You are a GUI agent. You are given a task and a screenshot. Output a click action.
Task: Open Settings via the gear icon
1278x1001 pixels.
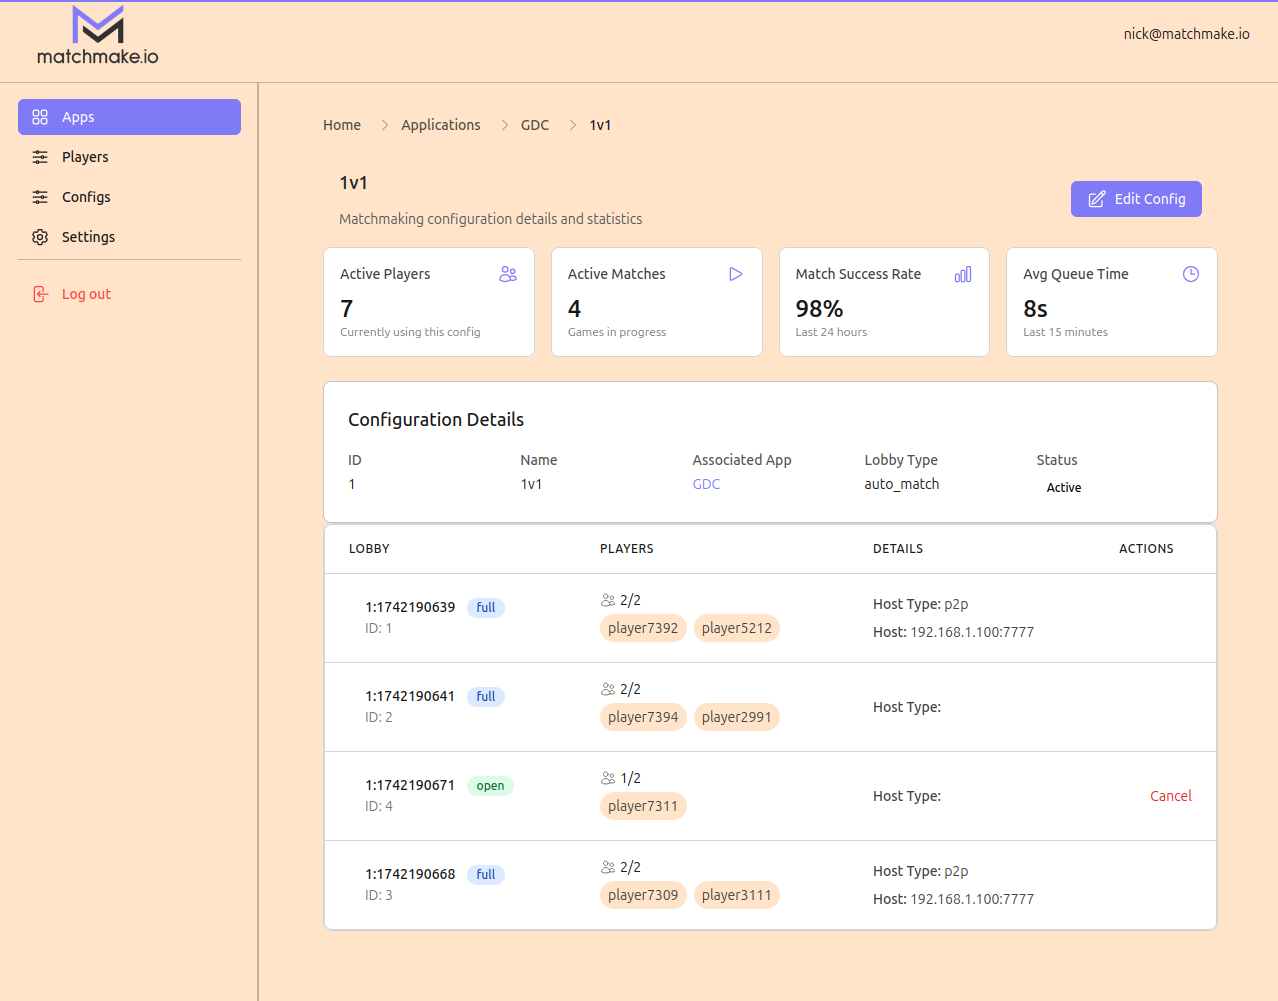click(40, 237)
